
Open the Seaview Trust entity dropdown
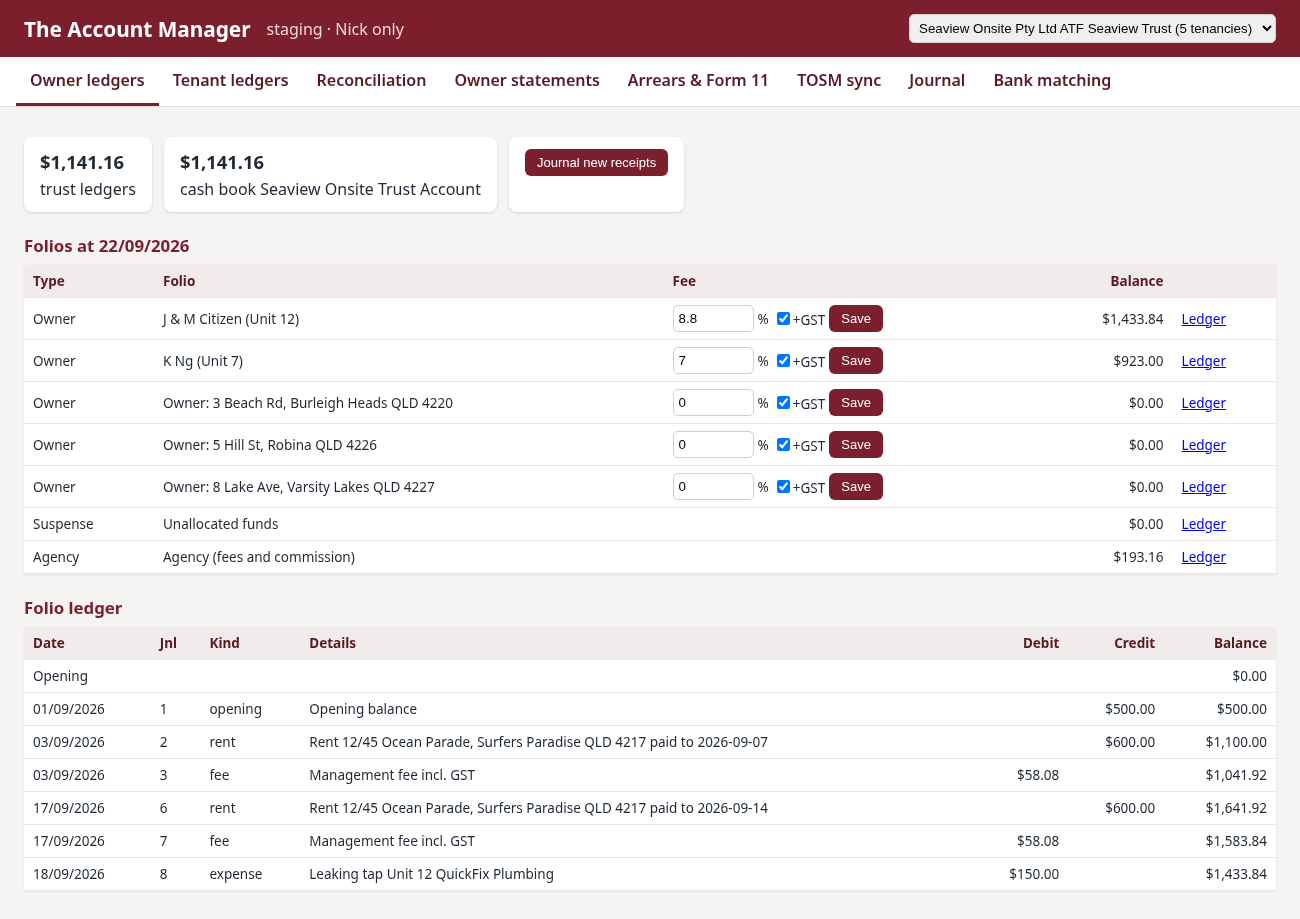tap(1092, 28)
